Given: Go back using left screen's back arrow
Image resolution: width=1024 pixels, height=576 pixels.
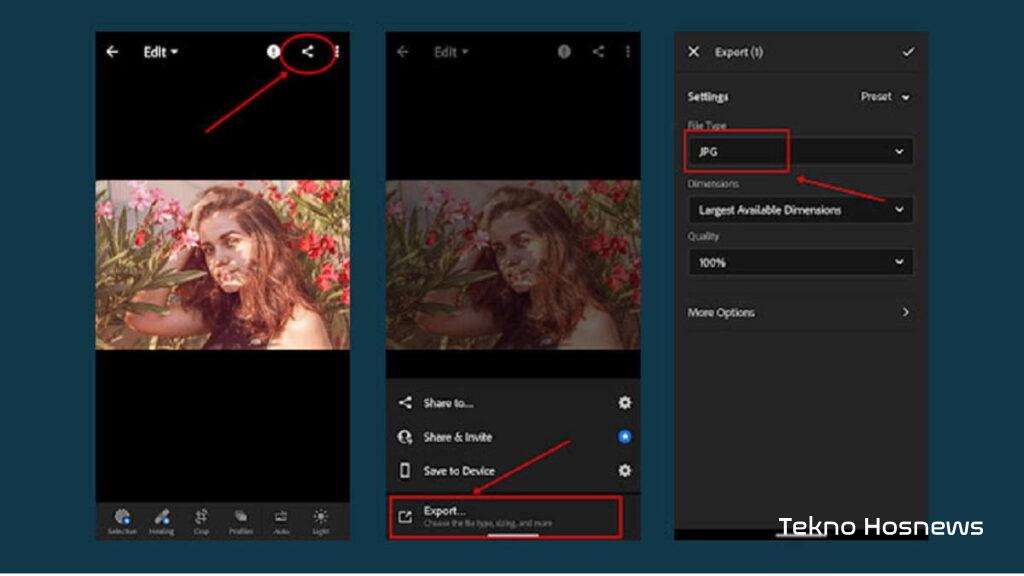Looking at the screenshot, I should tap(112, 52).
